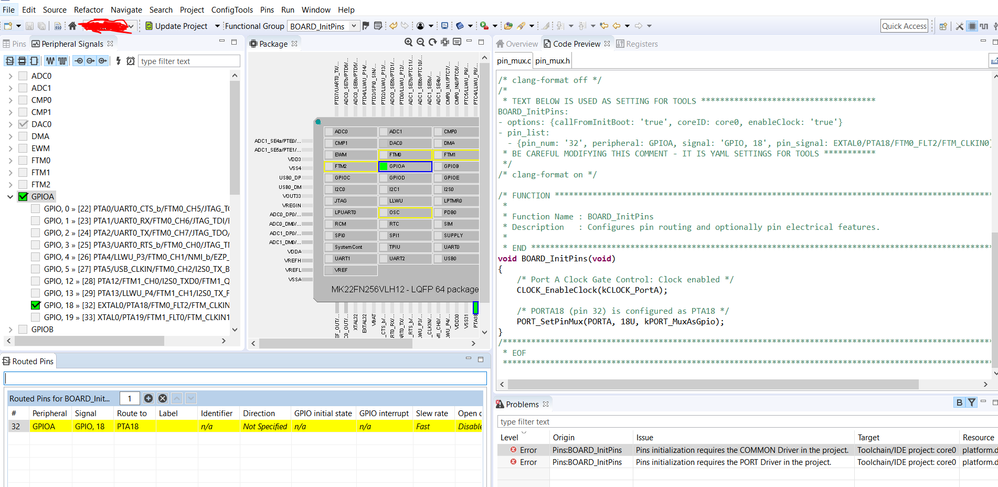This screenshot has height=487, width=998.
Task: Select the yellow OSC block on chip
Action: [x=405, y=212]
